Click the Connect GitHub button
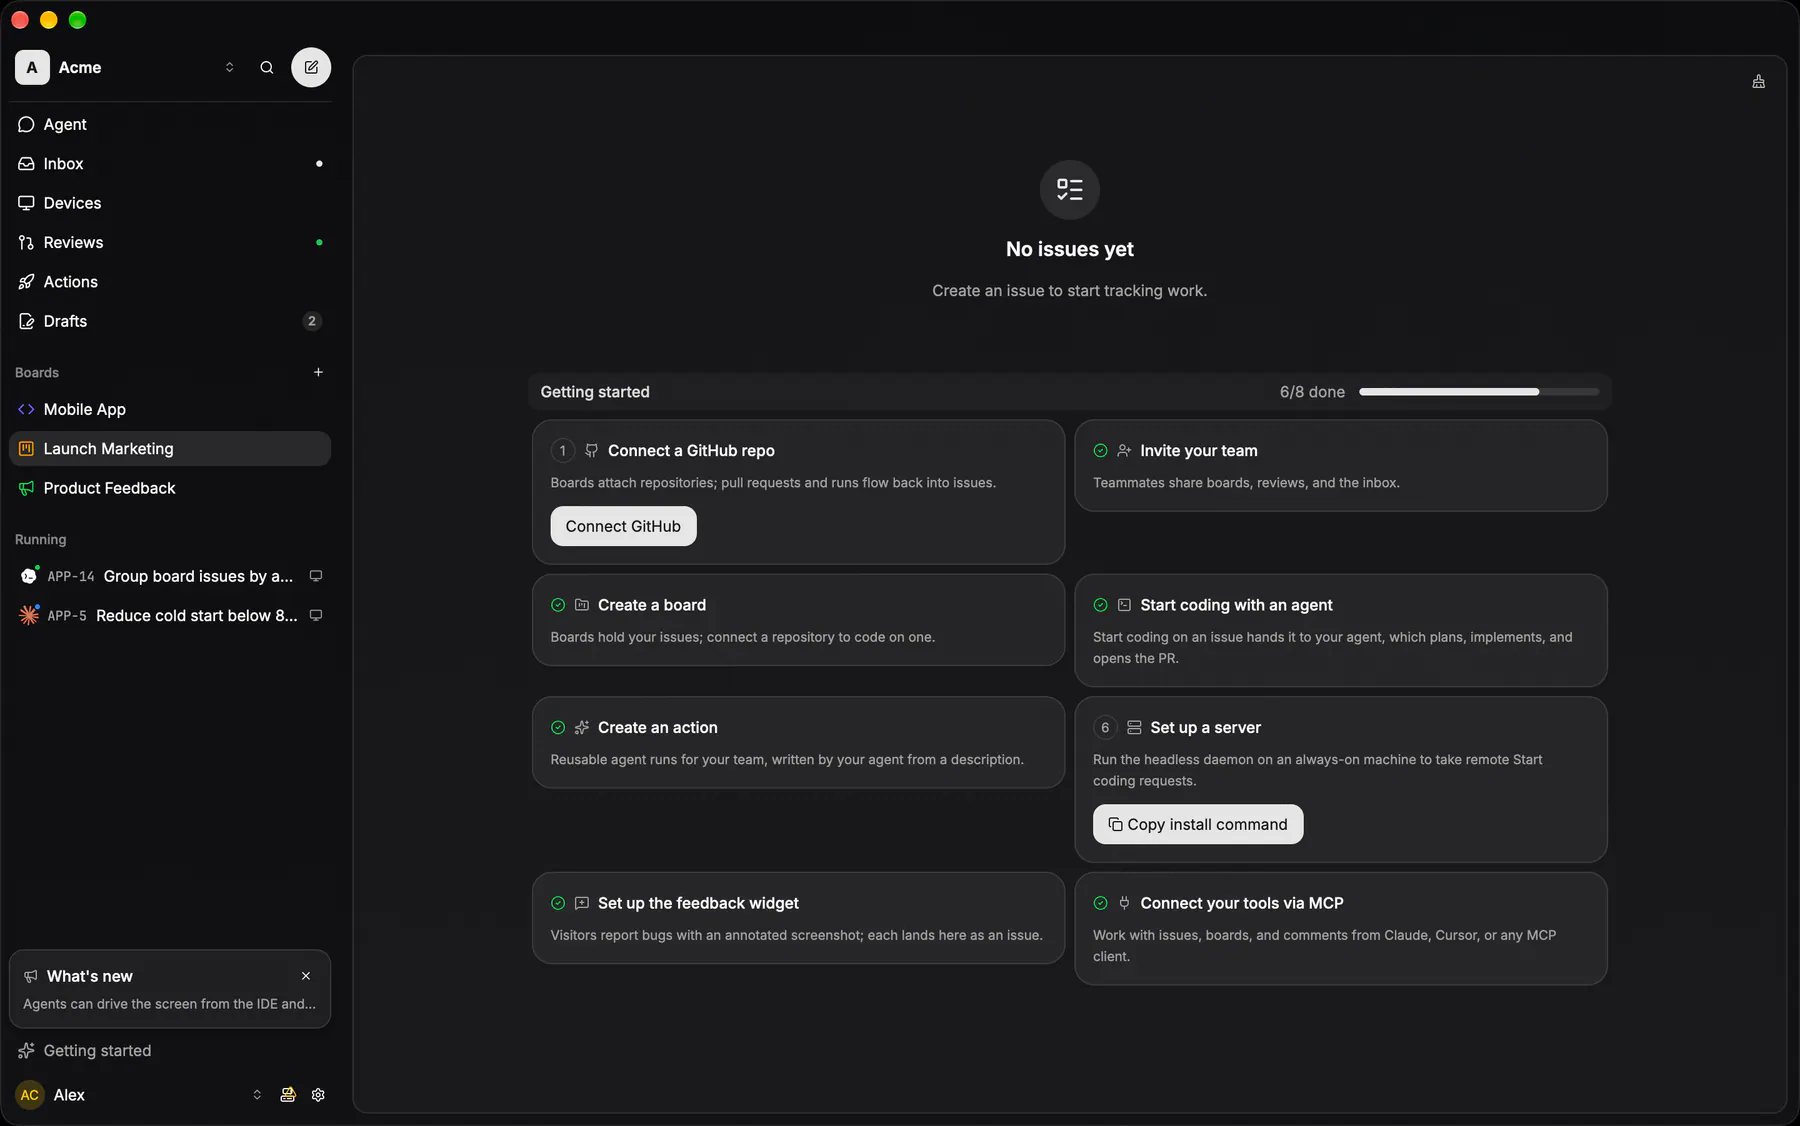 coord(623,526)
